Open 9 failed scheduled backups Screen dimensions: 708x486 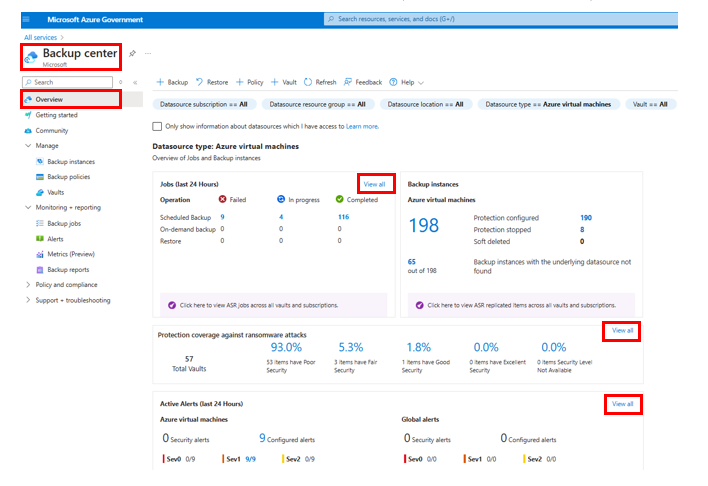pos(222,217)
